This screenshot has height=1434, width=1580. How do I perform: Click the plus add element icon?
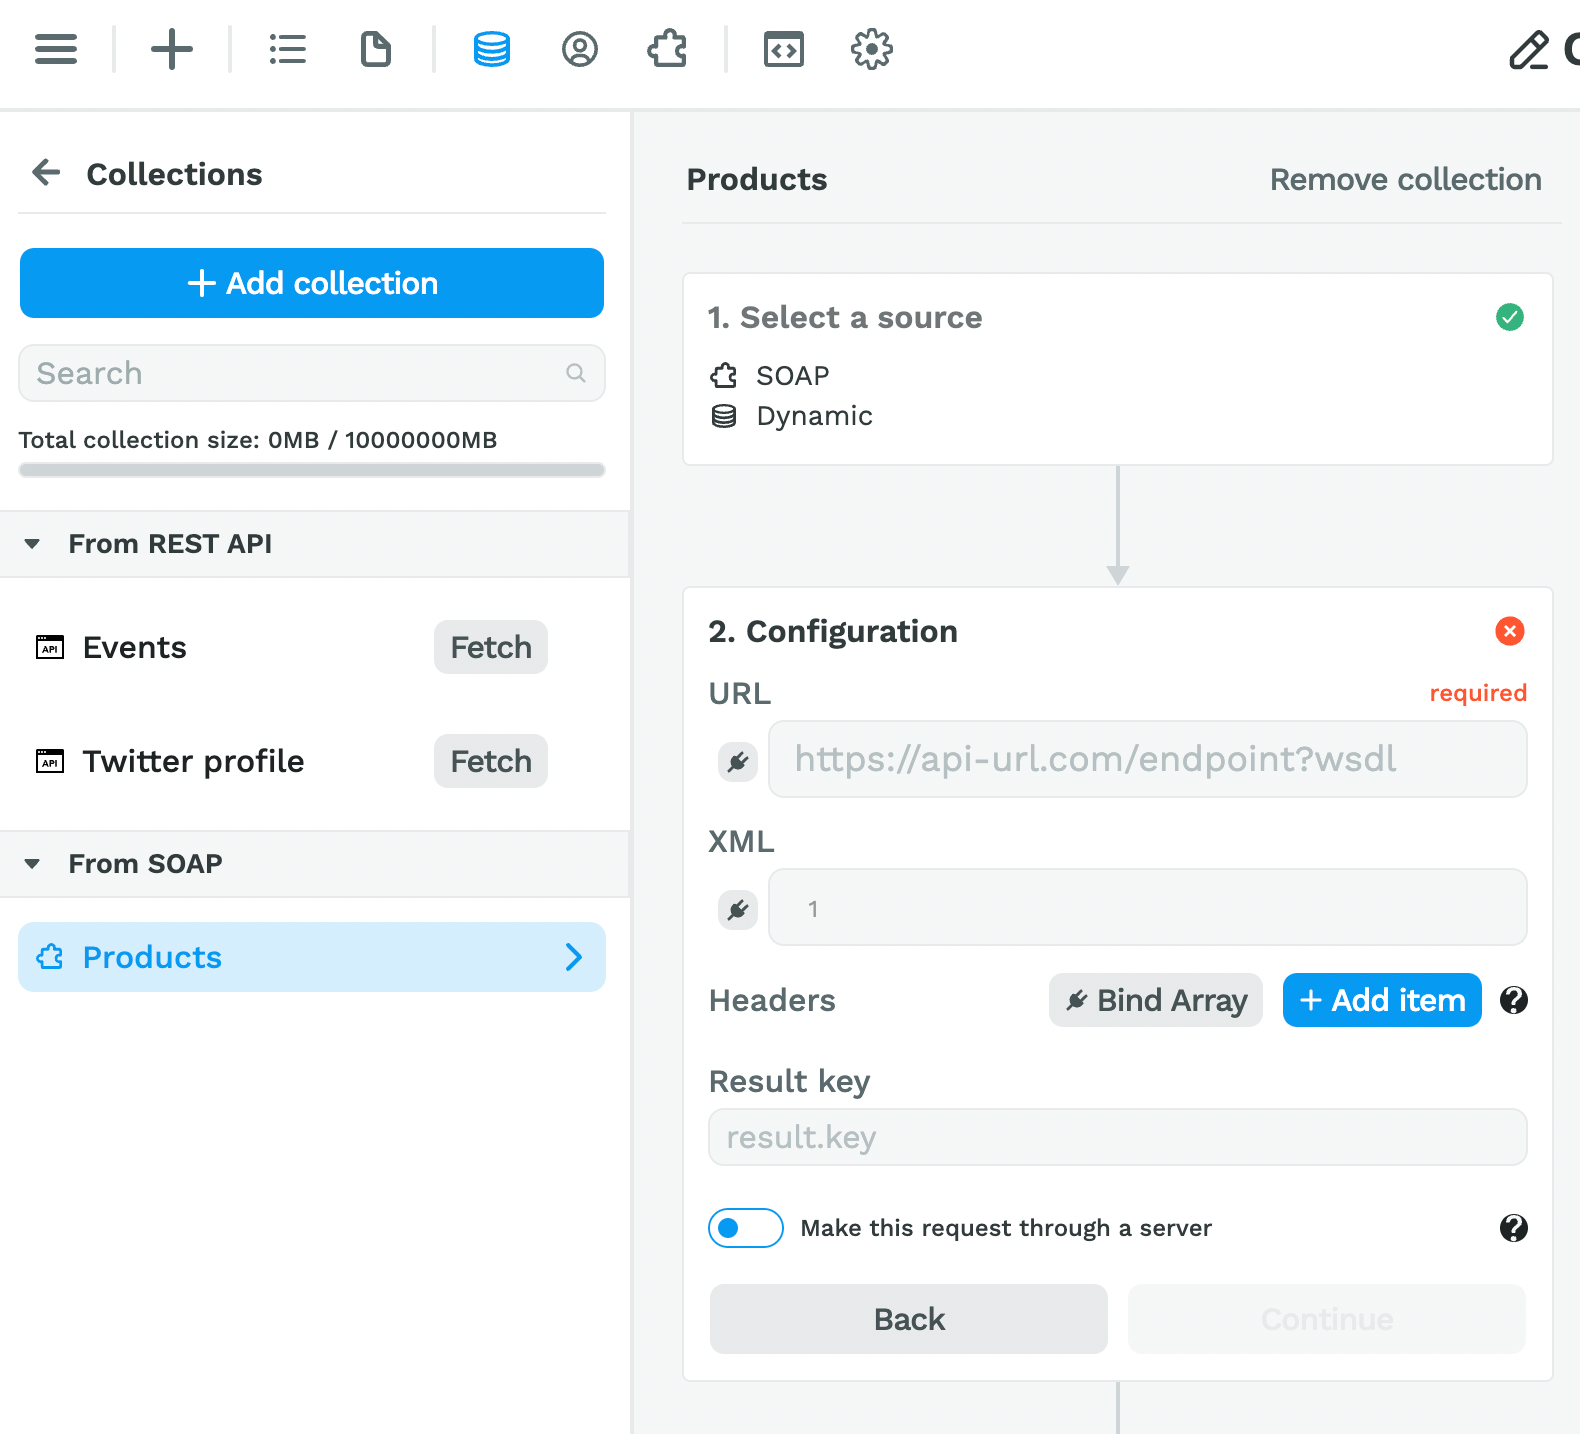[172, 49]
